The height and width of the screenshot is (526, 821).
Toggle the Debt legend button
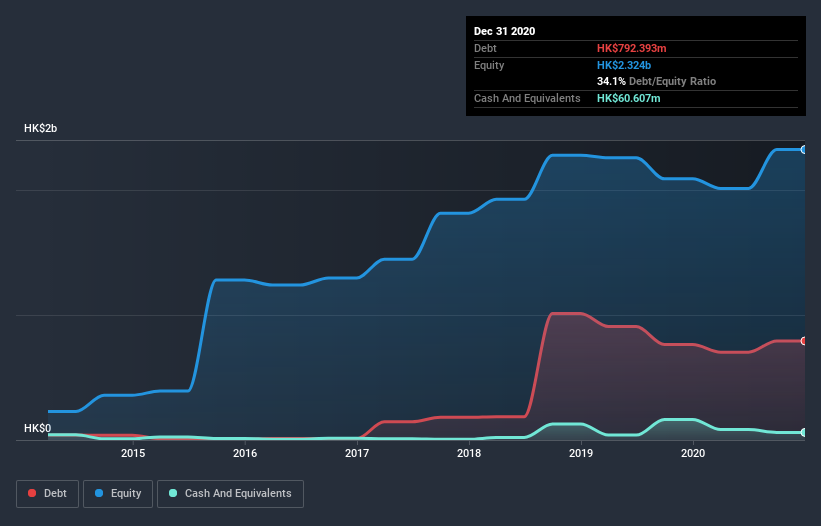pos(48,494)
